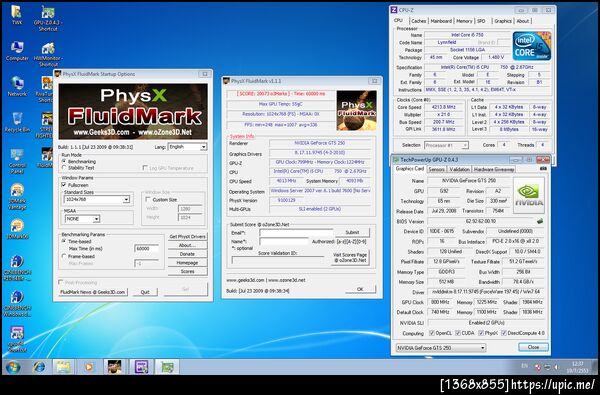The height and width of the screenshot is (395, 600).
Task: Enable the Custom Size checkbox
Action: pyautogui.click(x=148, y=199)
